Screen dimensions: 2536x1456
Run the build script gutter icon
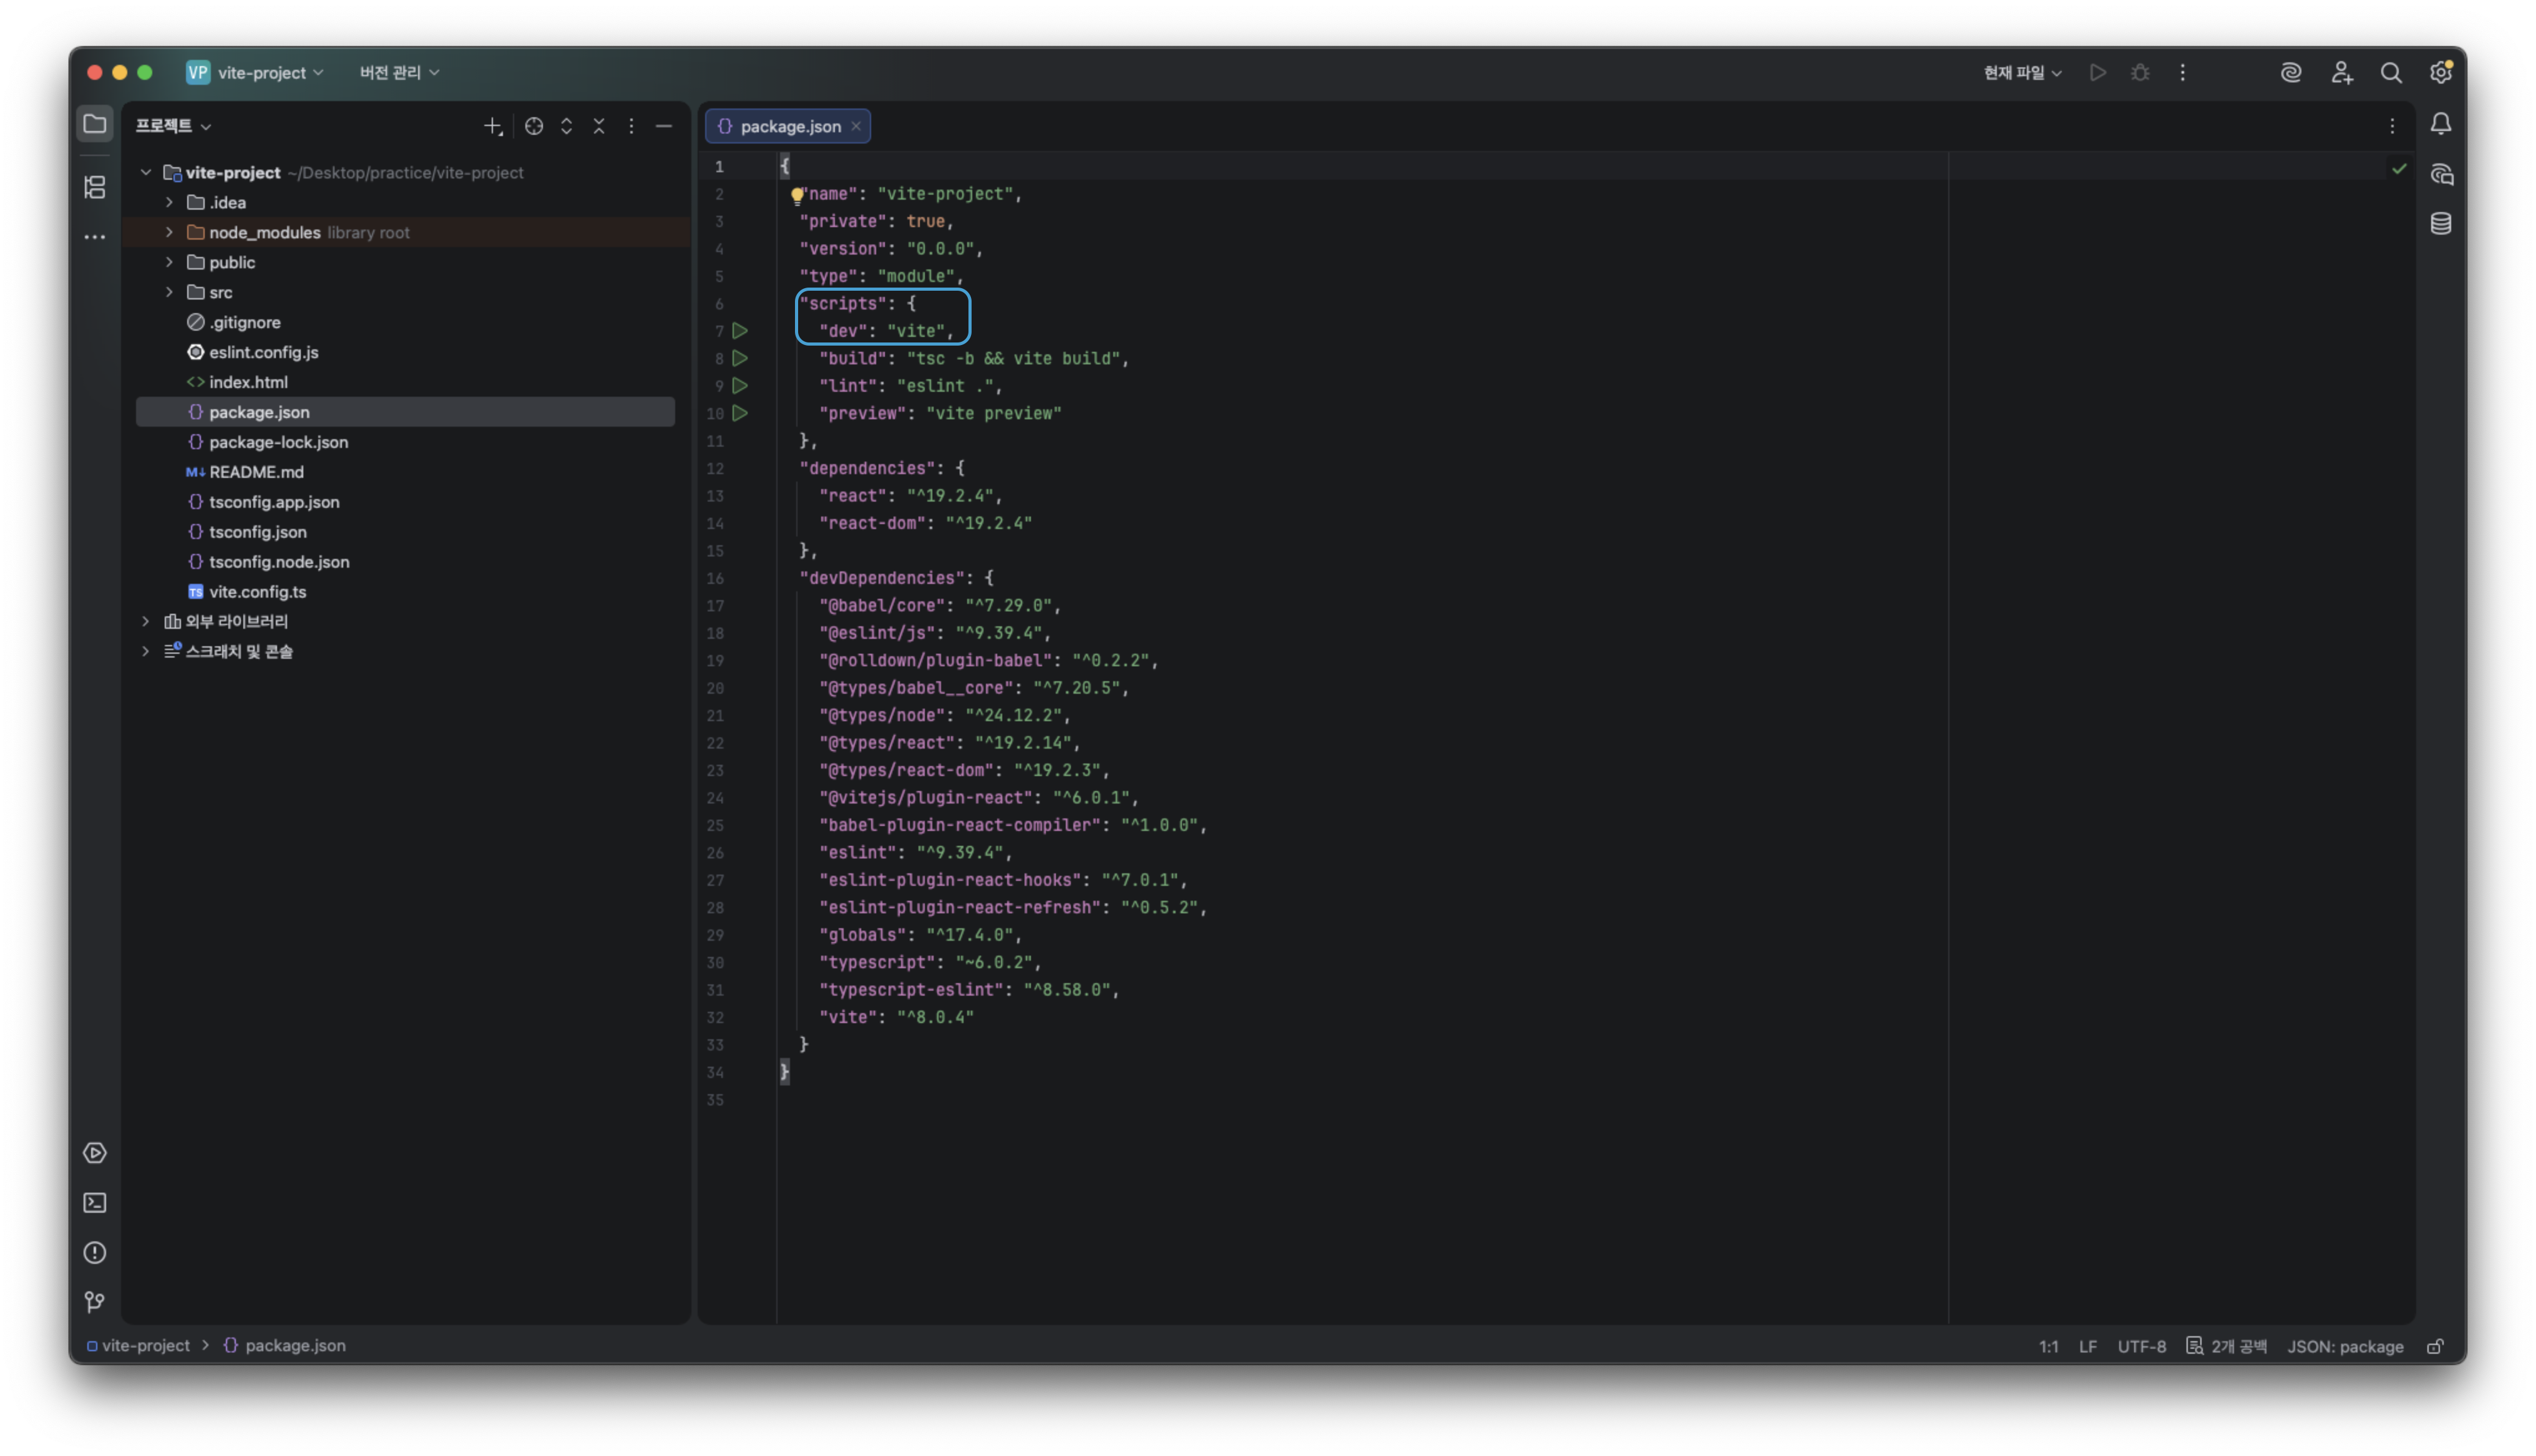click(740, 358)
